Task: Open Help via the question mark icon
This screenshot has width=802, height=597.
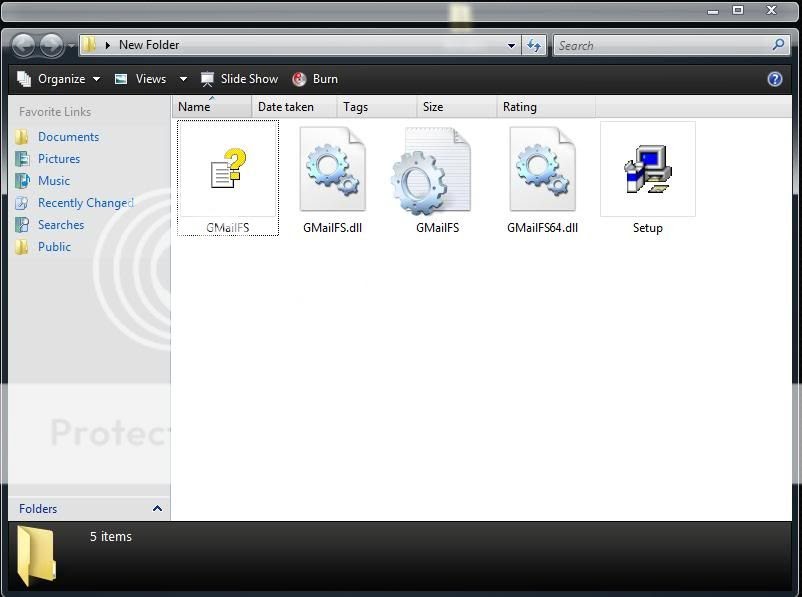Action: click(x=775, y=79)
